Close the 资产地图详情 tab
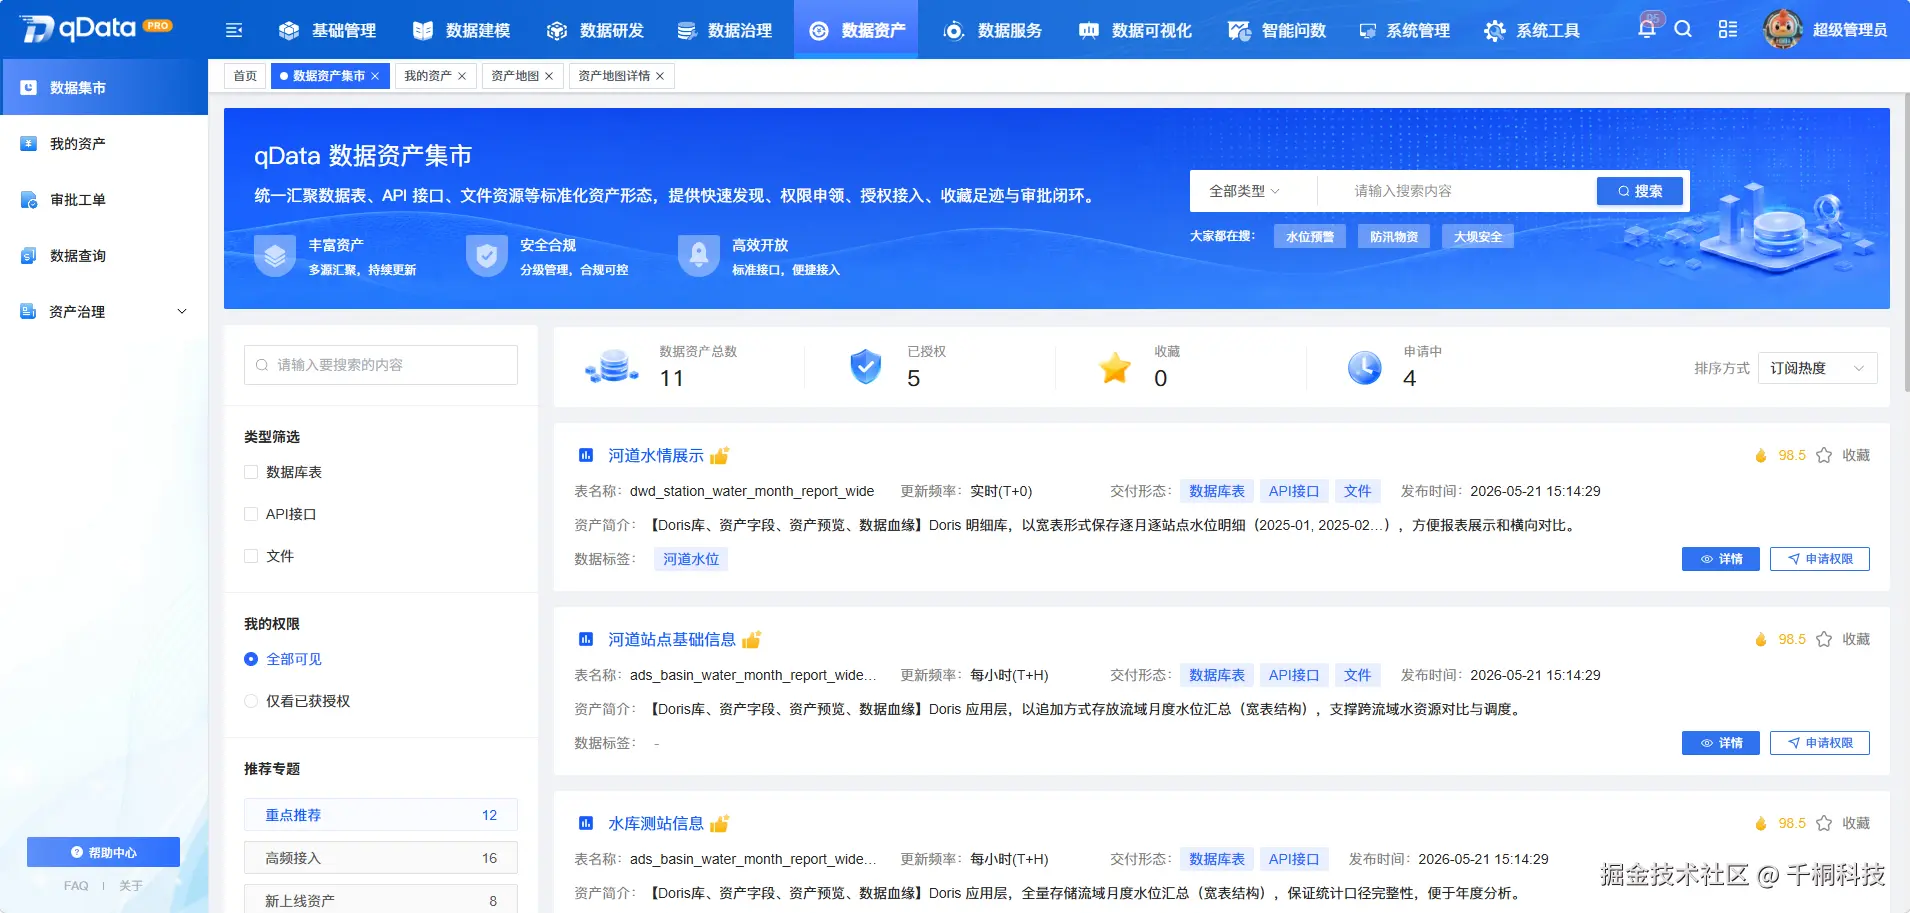Image resolution: width=1910 pixels, height=913 pixels. 660,76
